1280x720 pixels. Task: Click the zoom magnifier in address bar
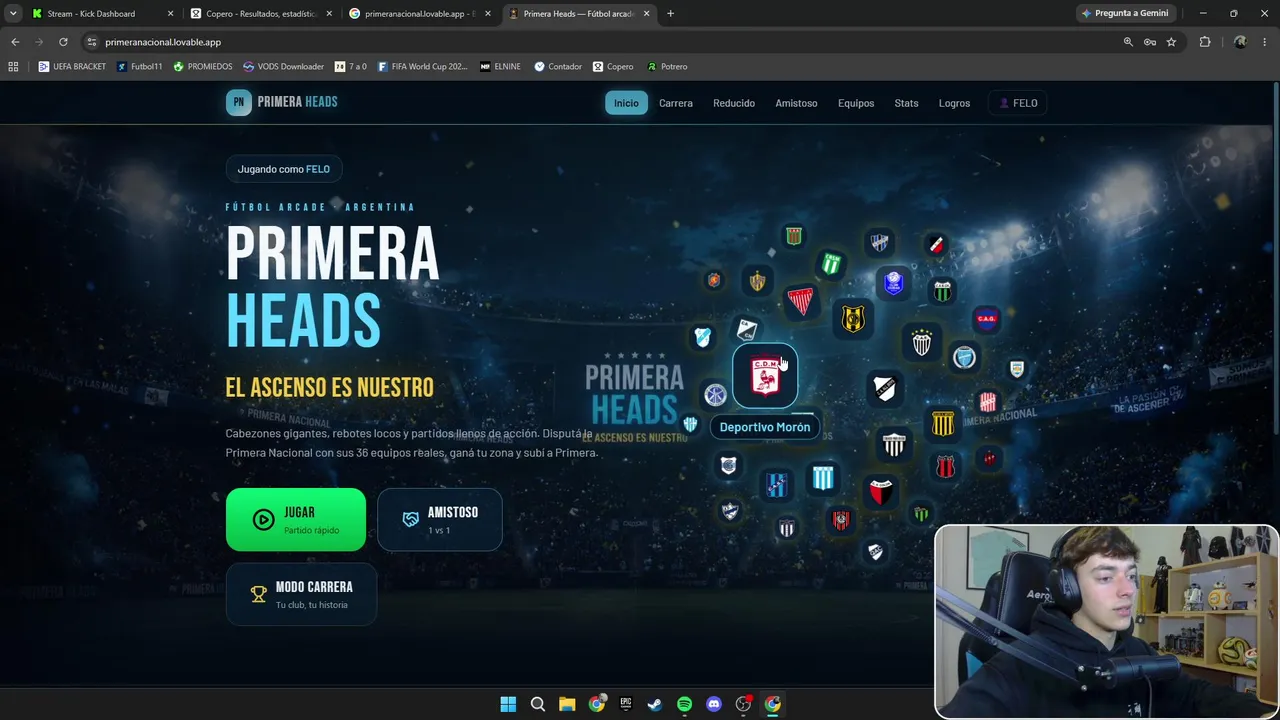point(1128,42)
